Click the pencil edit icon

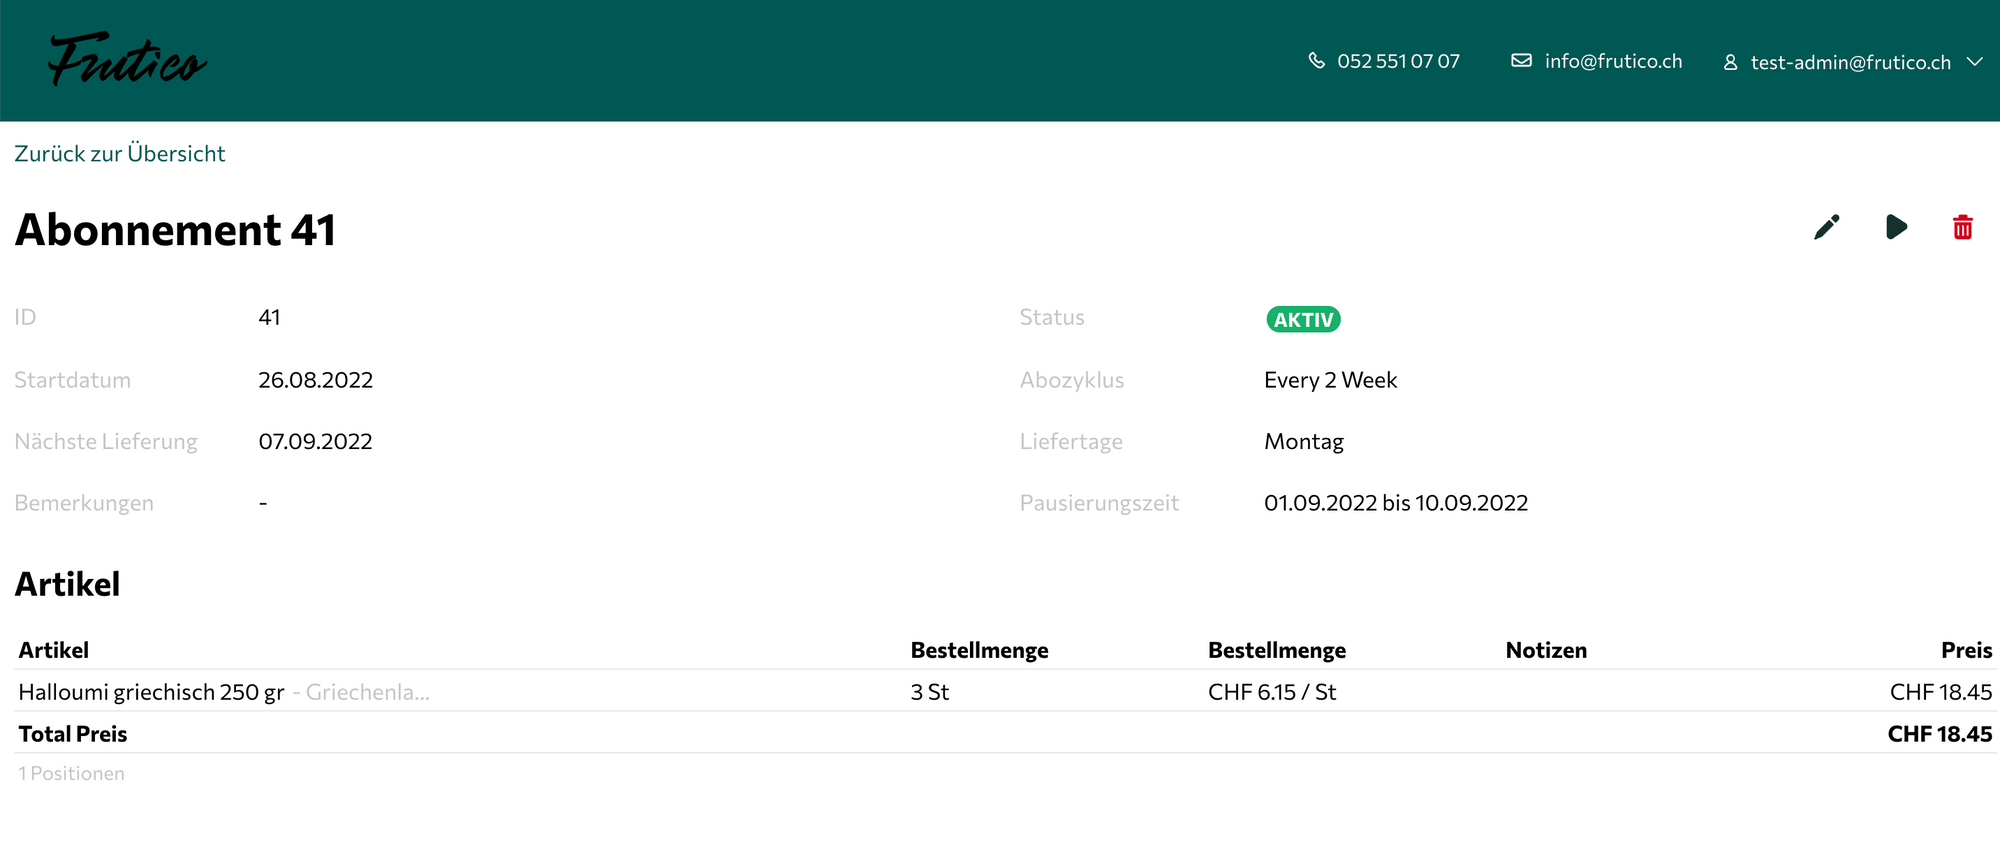(1826, 228)
